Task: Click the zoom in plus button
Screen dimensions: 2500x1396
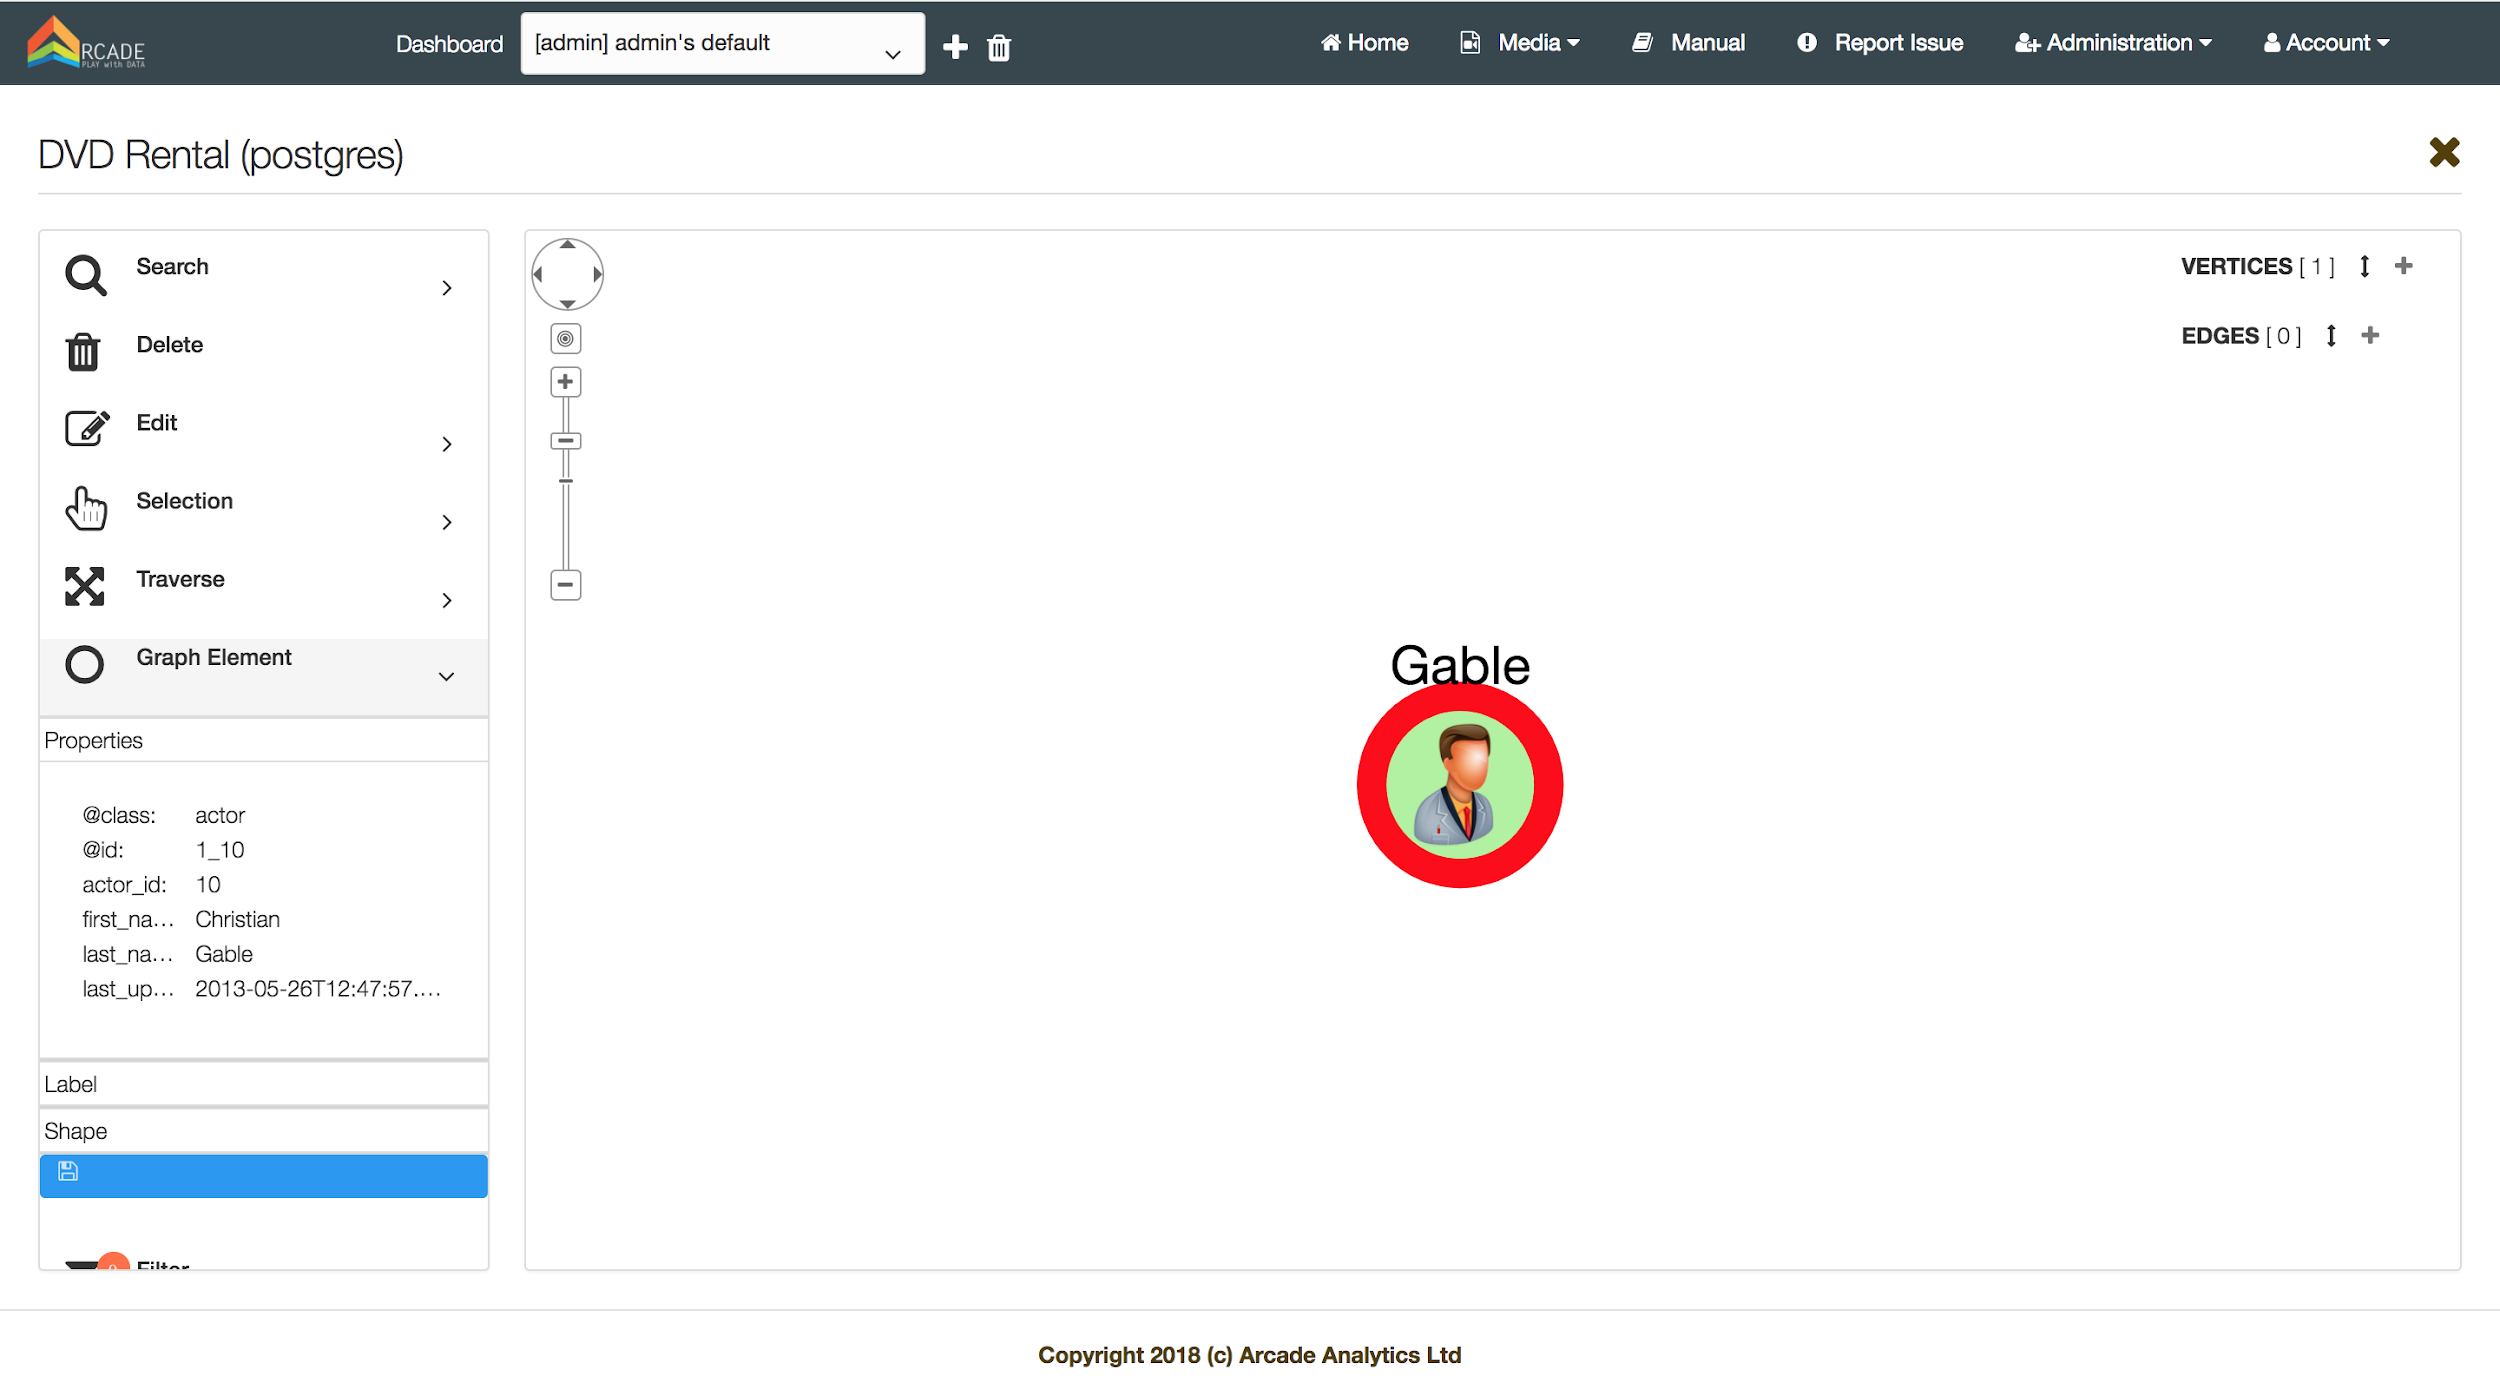Action: 566,382
